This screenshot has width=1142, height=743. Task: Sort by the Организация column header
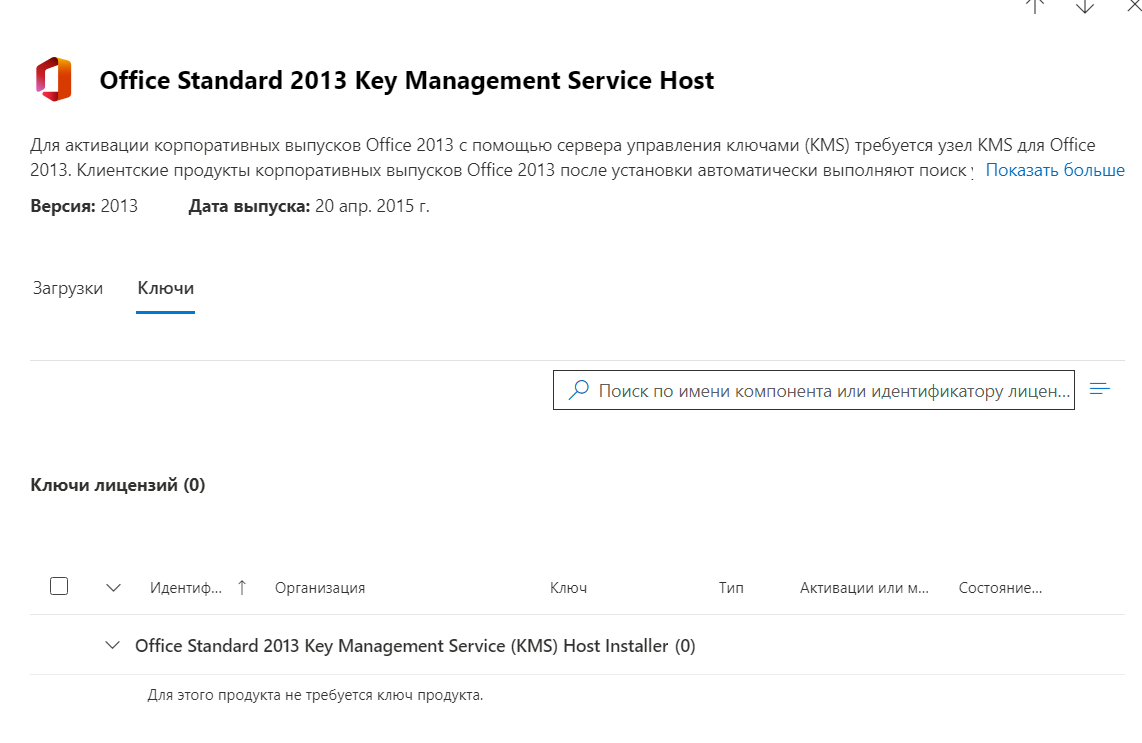320,588
